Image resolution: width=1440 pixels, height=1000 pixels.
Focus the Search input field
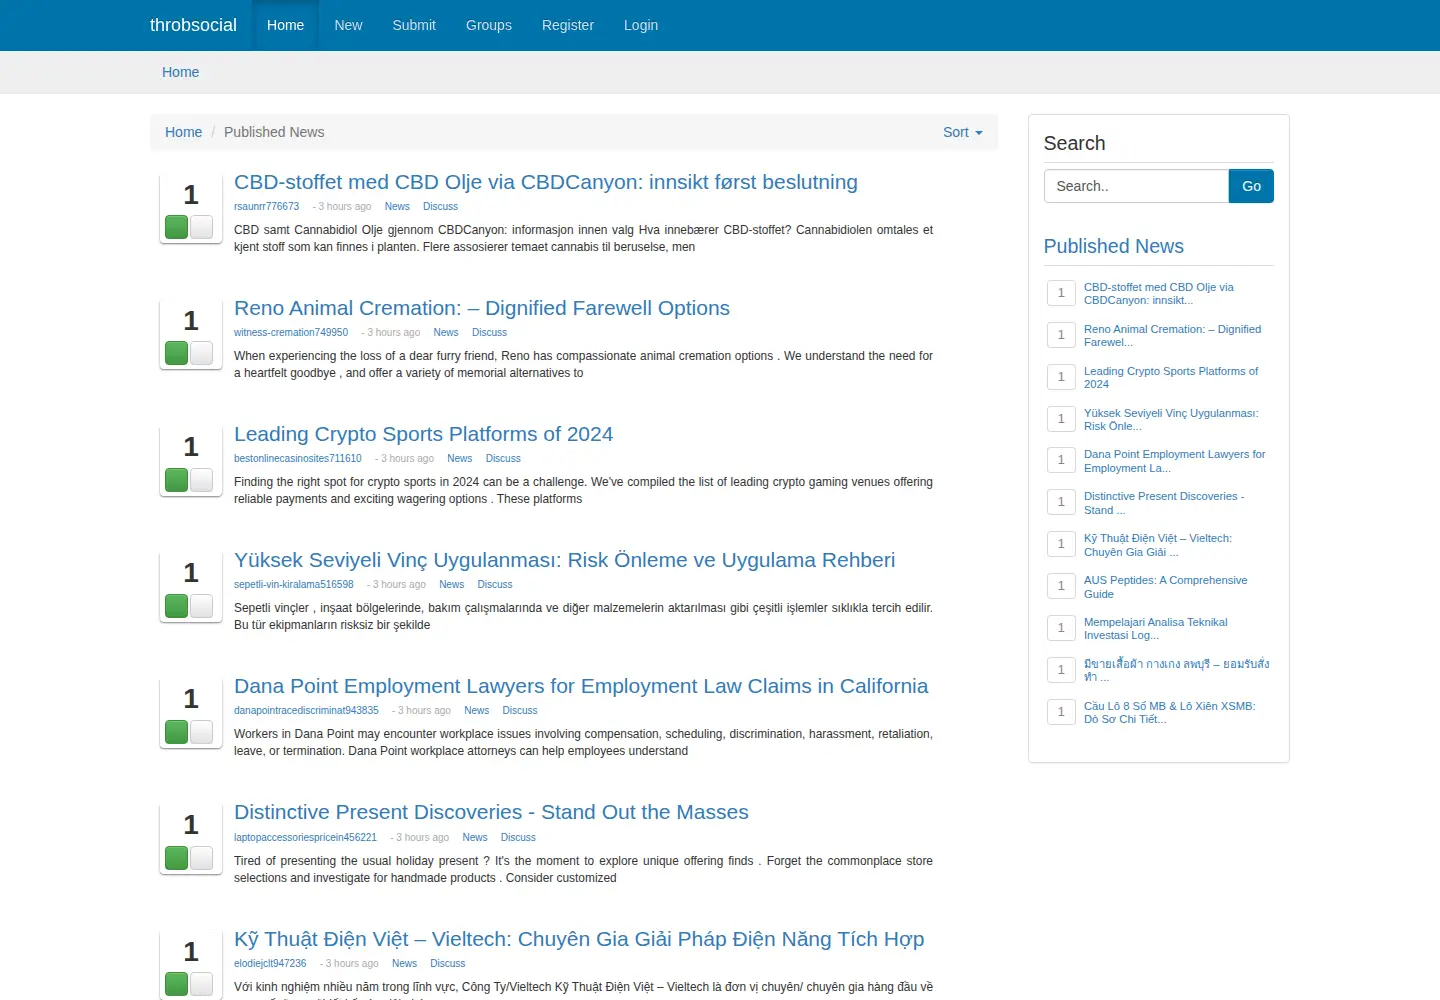1136,186
